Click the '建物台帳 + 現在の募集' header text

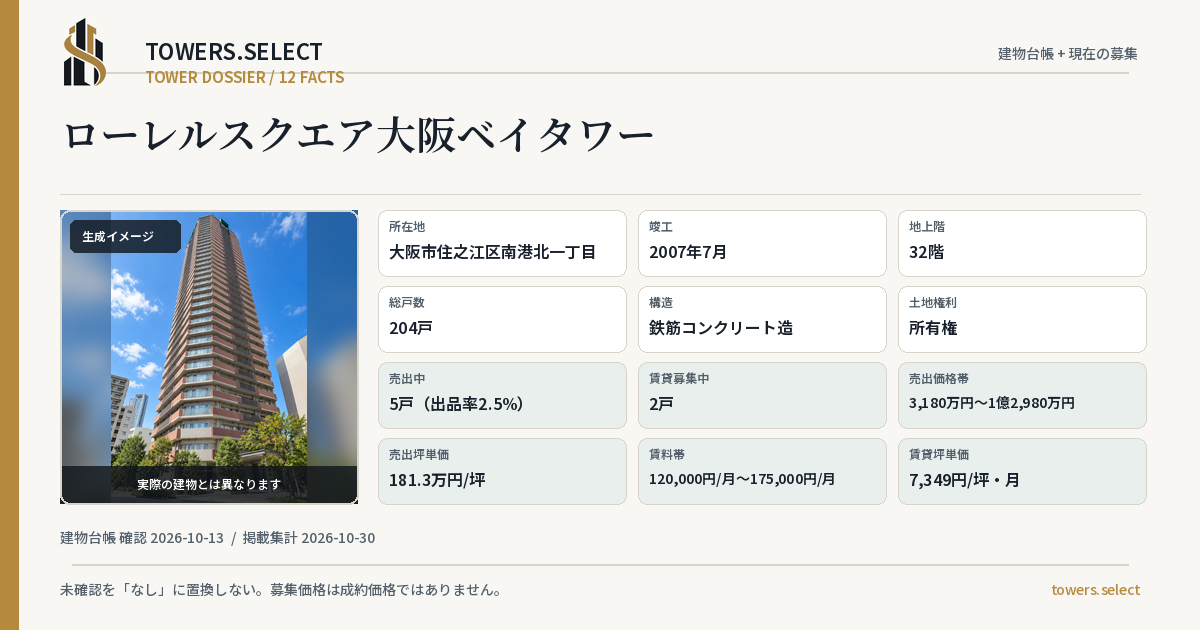click(1068, 53)
